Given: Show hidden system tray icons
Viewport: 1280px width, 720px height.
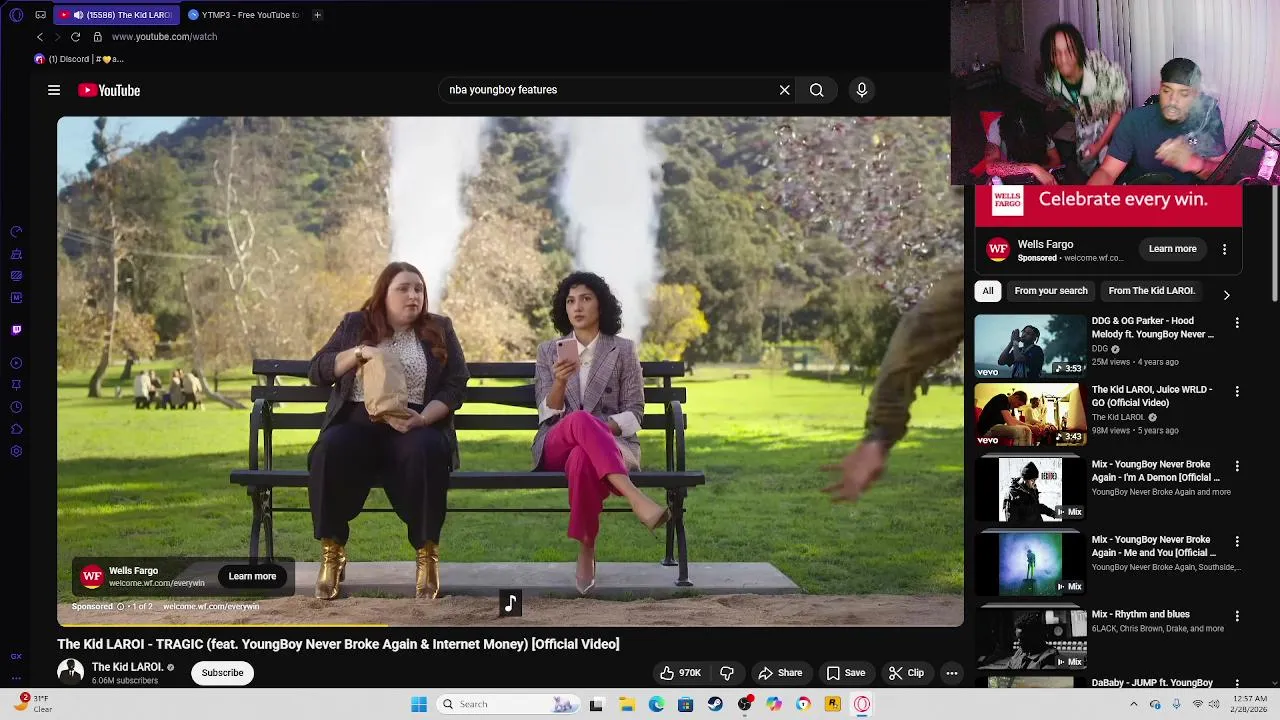Looking at the screenshot, I should [x=1133, y=705].
